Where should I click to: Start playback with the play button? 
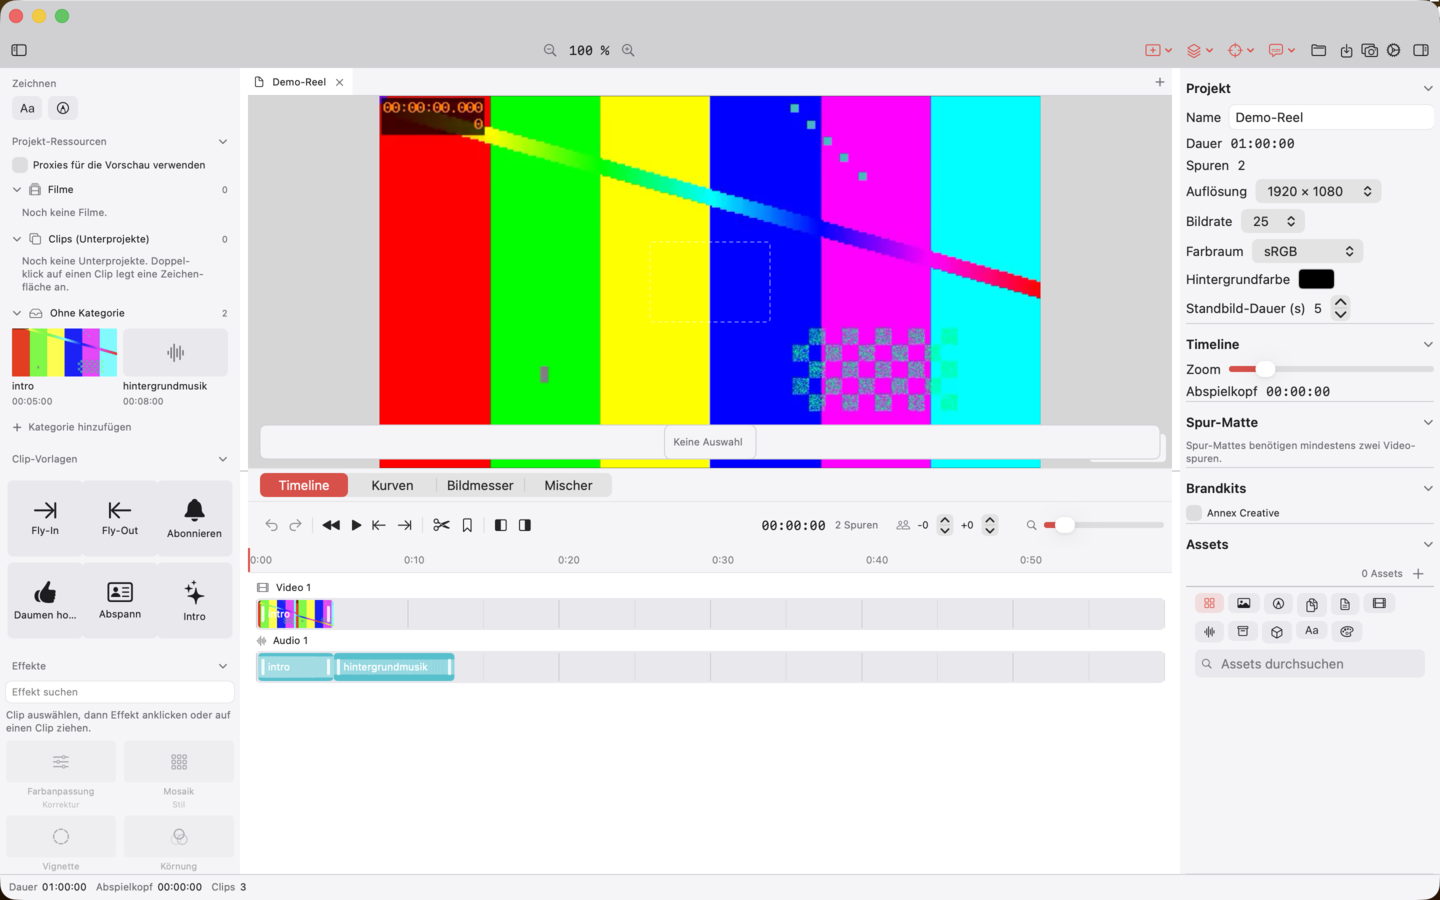coord(356,525)
